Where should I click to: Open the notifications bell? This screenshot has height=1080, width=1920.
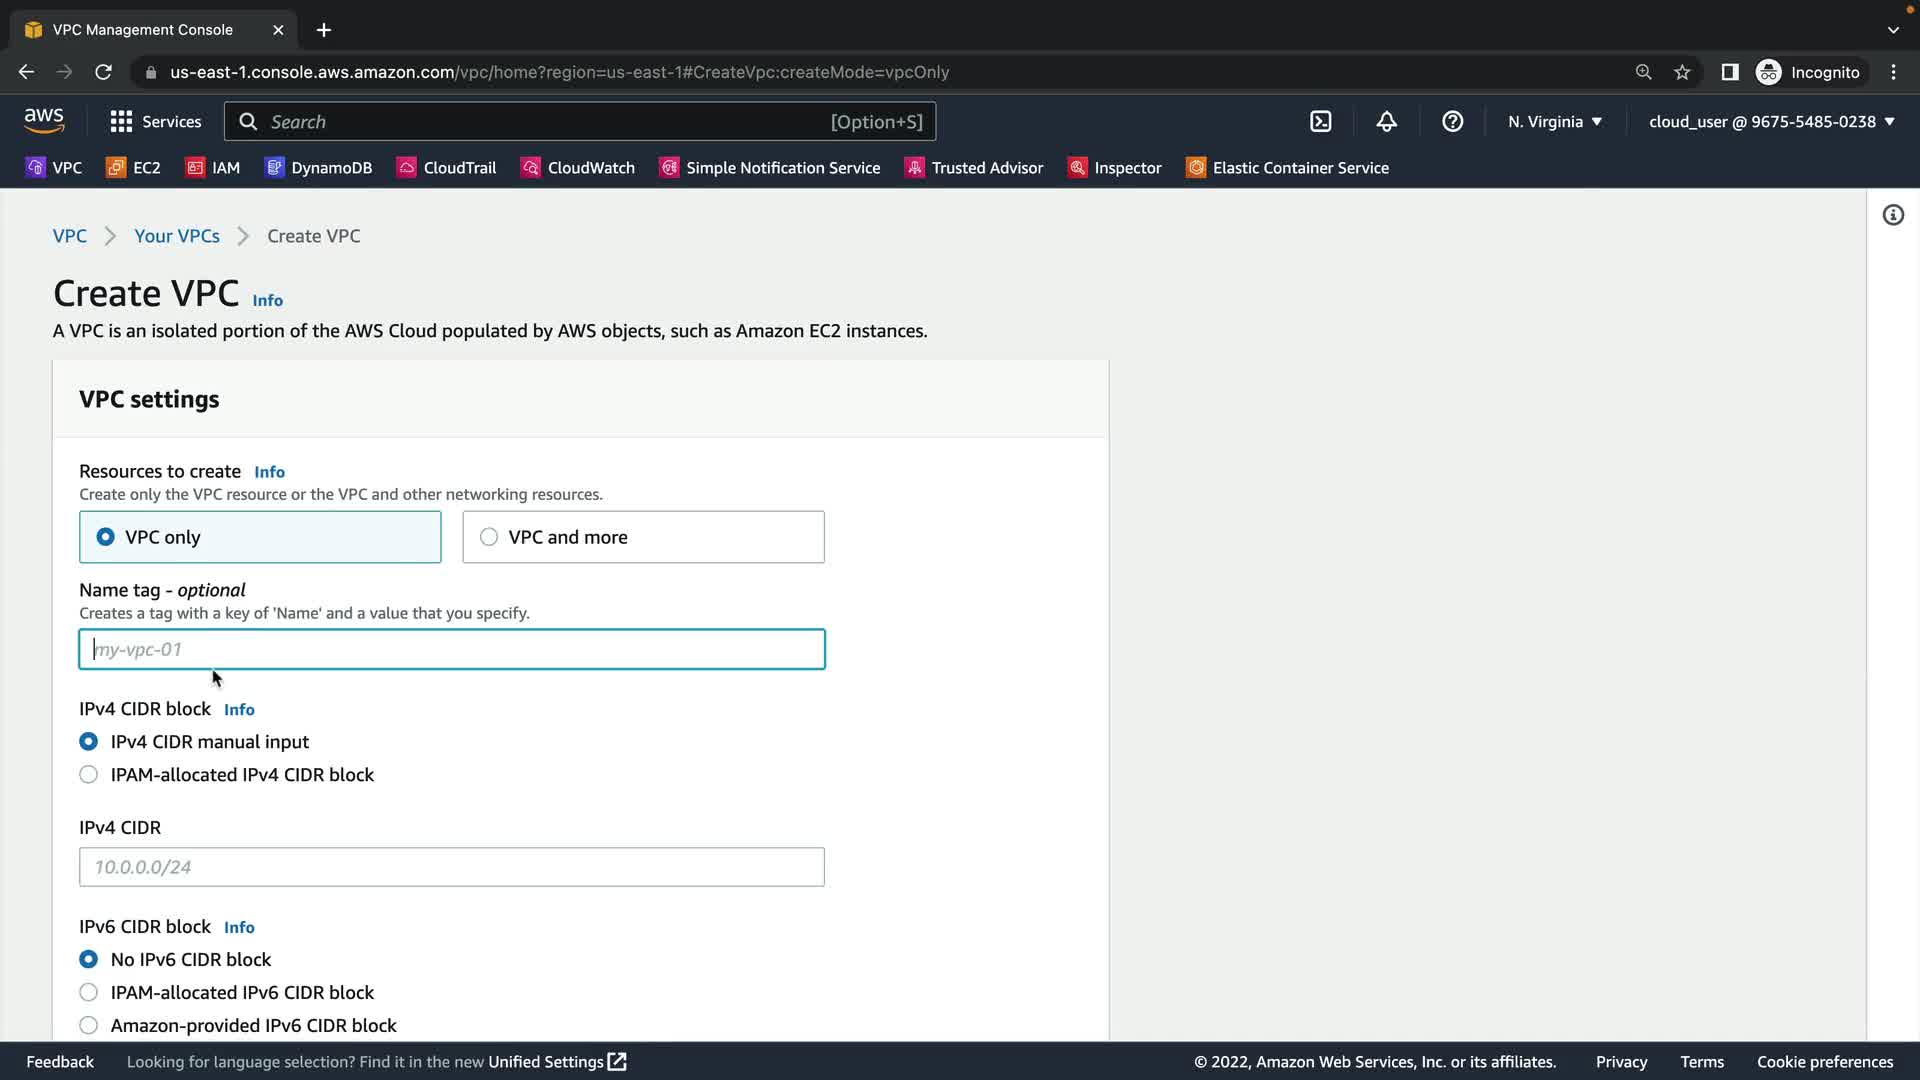(1386, 122)
